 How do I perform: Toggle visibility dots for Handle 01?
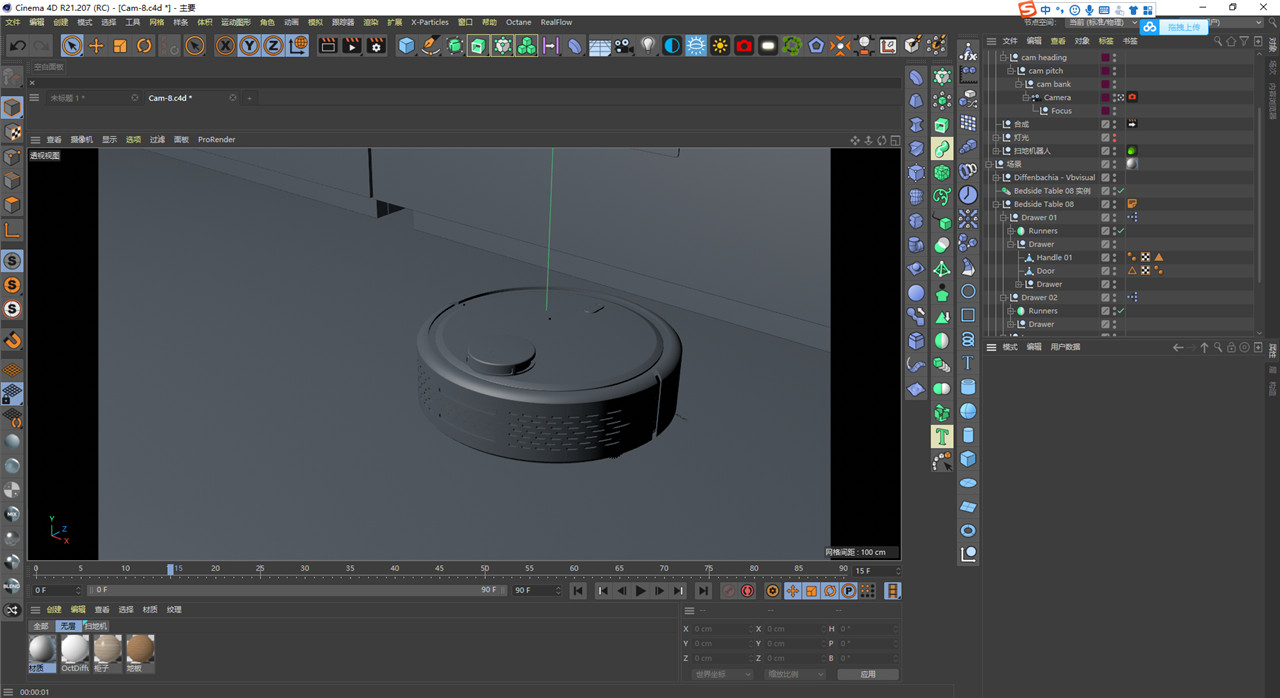1115,258
